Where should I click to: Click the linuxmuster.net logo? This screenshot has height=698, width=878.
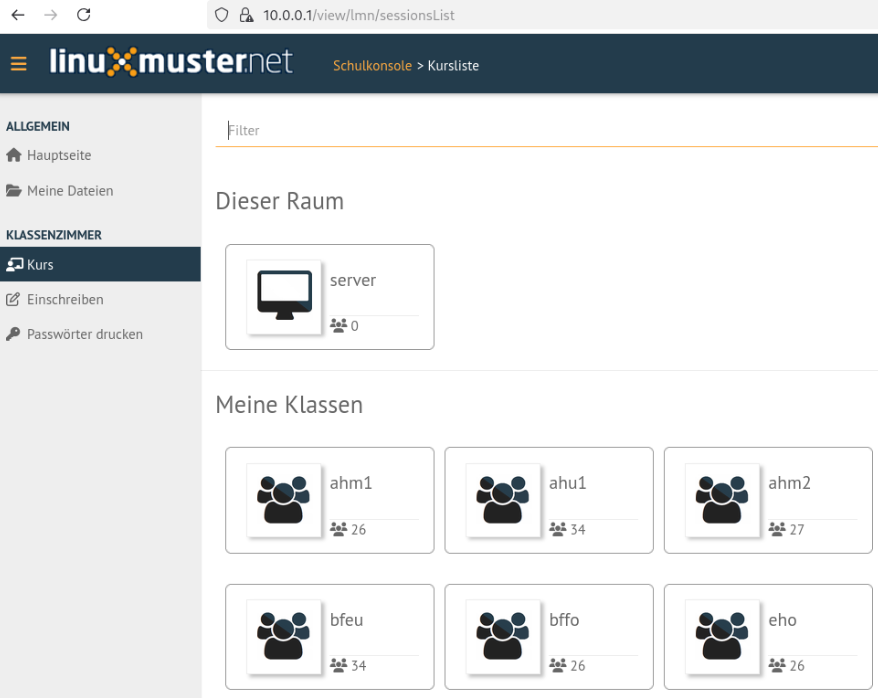pos(171,62)
